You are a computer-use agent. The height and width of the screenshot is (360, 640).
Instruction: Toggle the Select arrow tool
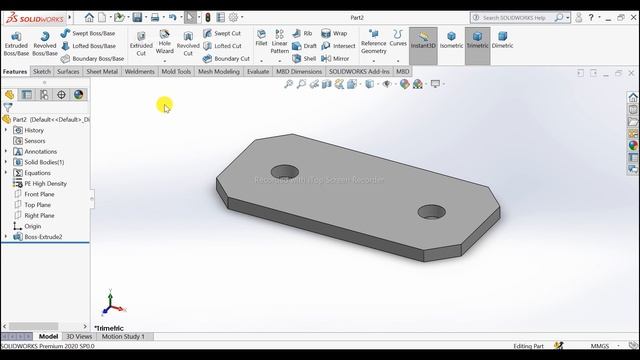click(x=190, y=18)
